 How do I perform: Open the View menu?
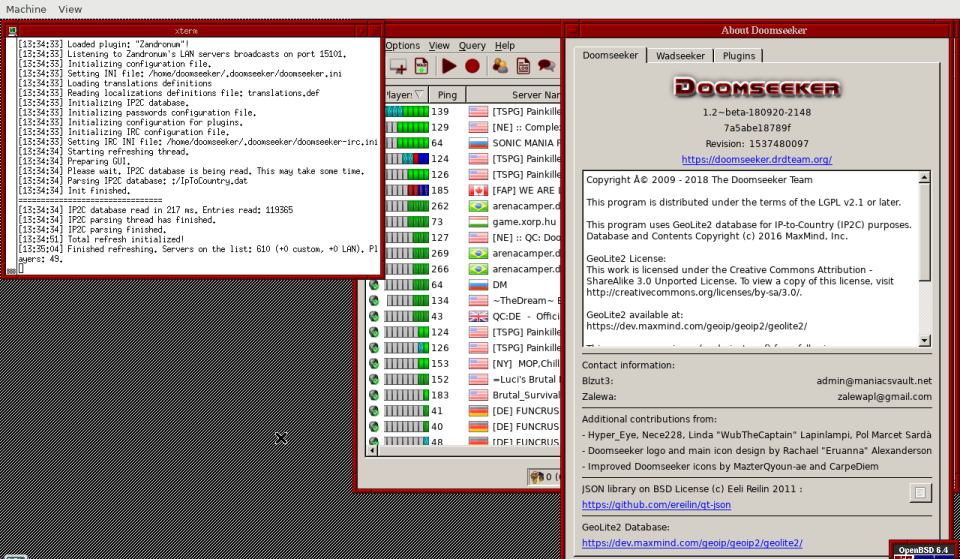439,45
